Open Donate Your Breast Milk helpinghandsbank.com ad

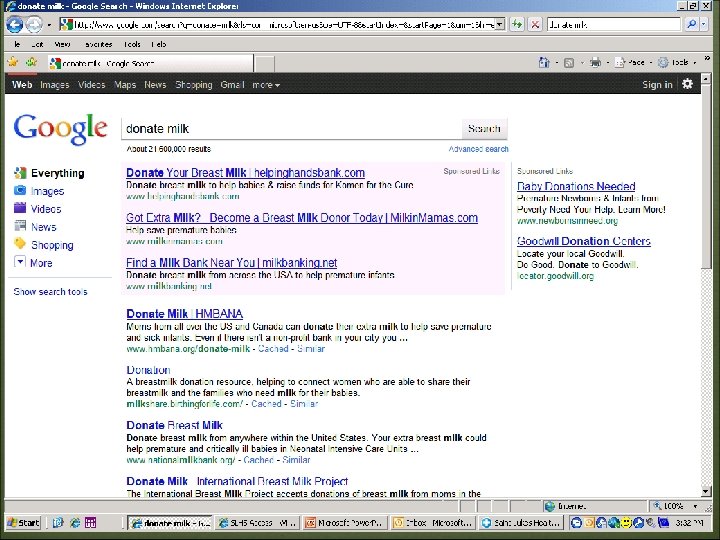click(246, 173)
